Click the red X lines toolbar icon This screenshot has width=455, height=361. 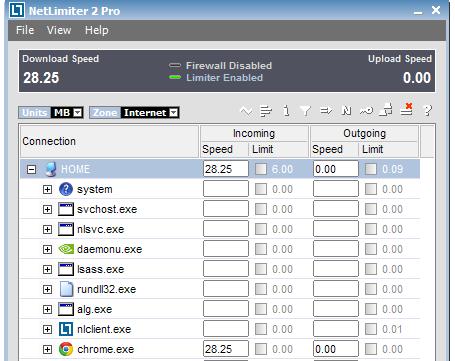coord(407,109)
